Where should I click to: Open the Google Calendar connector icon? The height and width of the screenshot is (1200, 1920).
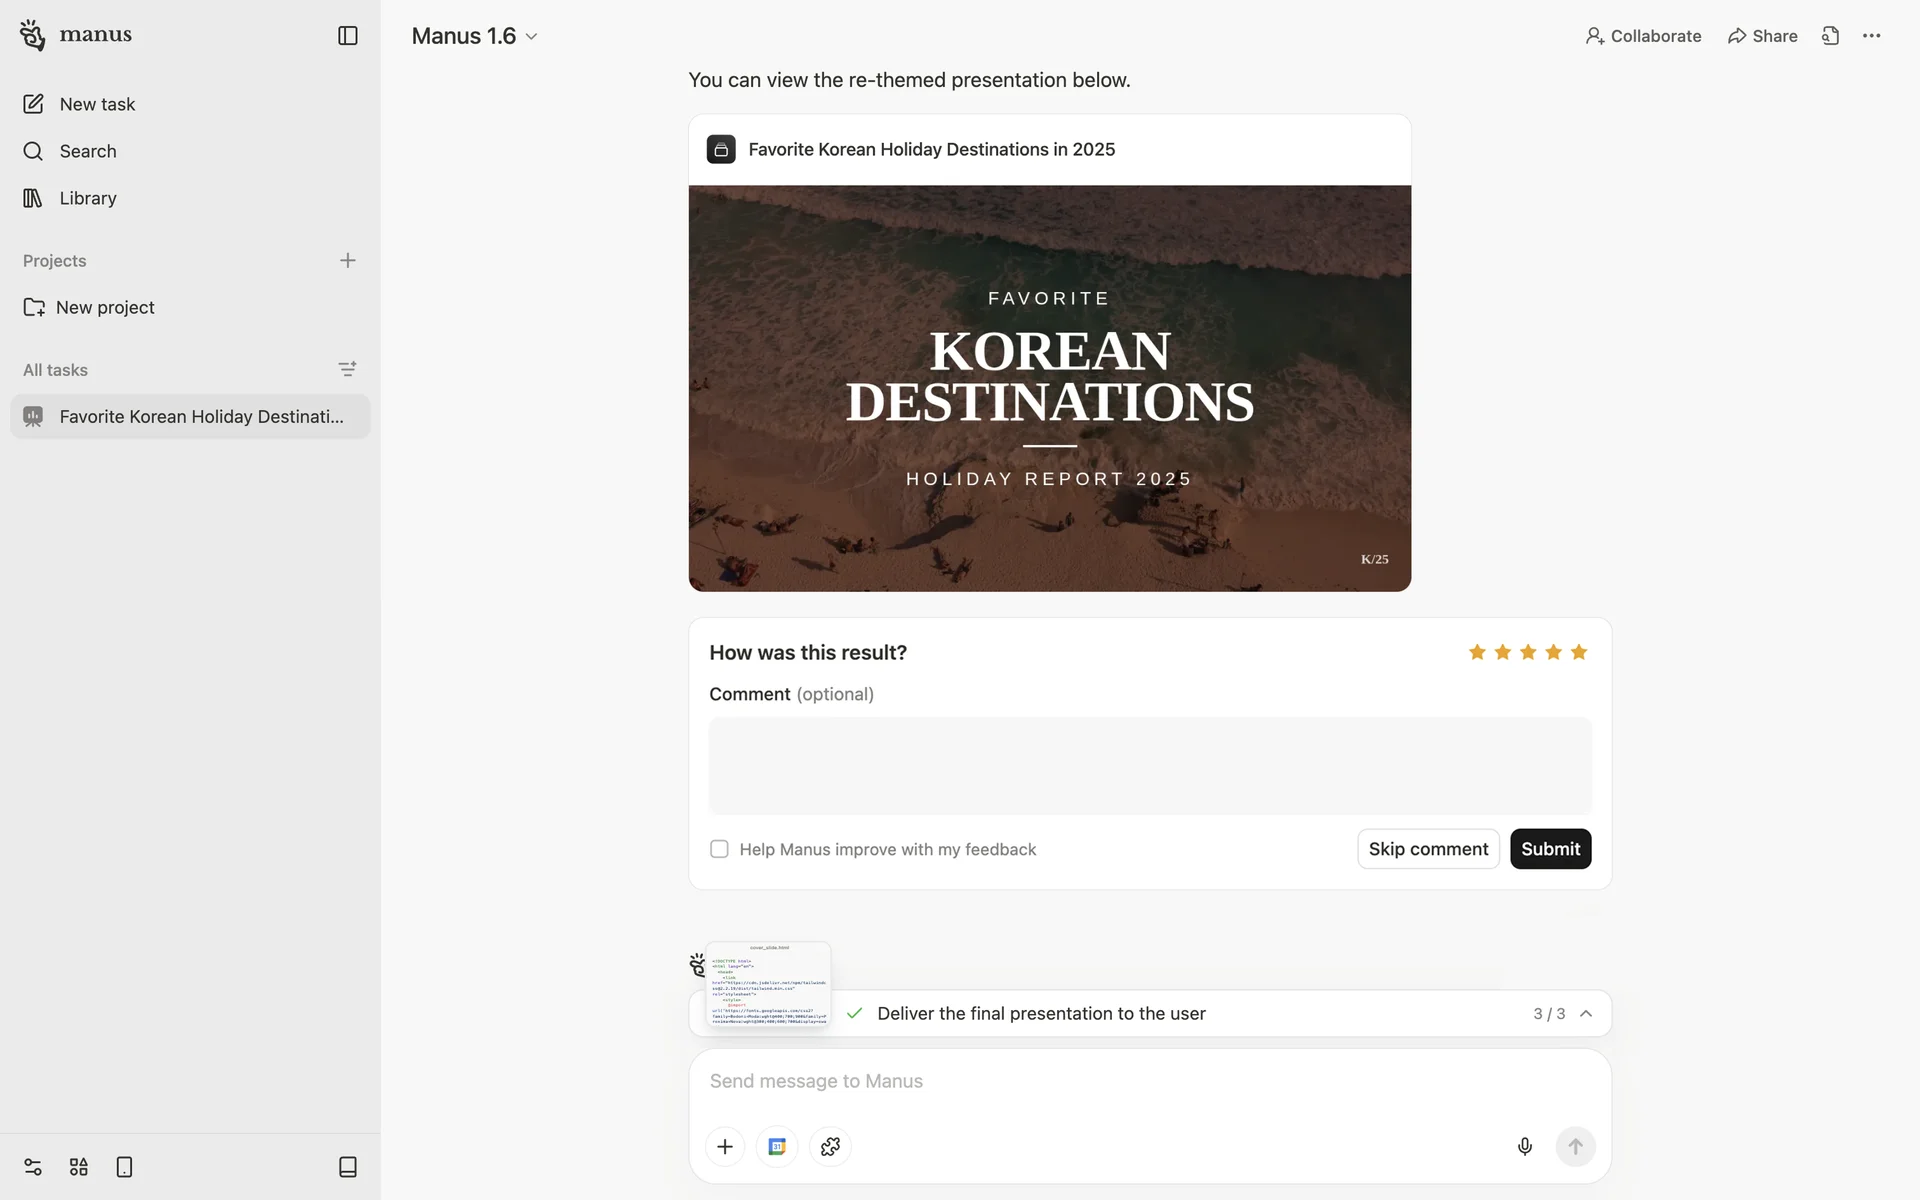tap(777, 1146)
